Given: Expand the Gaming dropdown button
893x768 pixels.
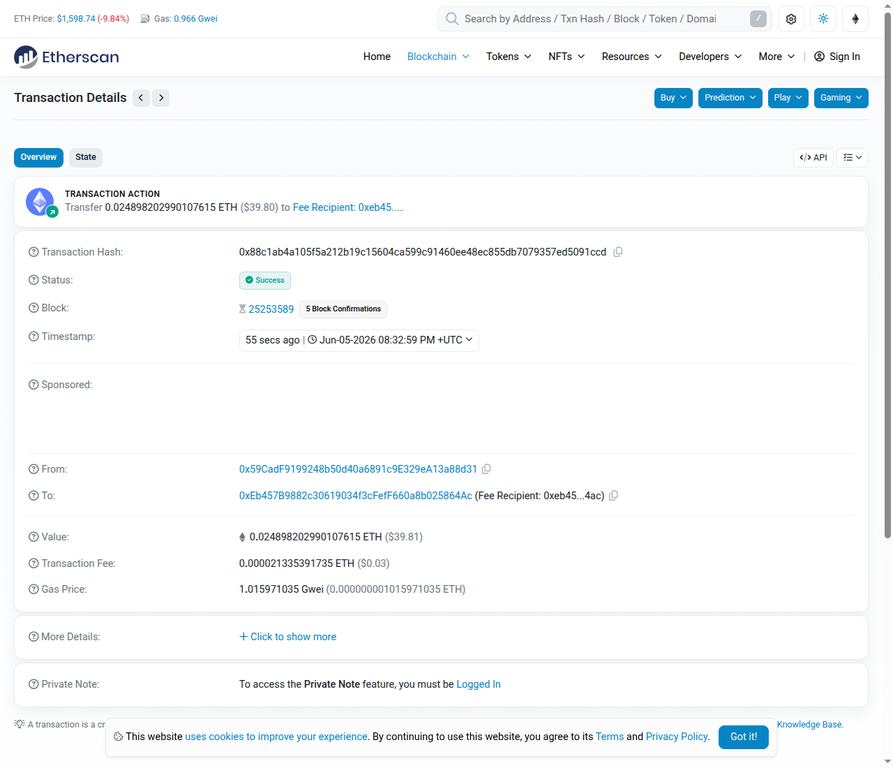Looking at the screenshot, I should [x=841, y=98].
